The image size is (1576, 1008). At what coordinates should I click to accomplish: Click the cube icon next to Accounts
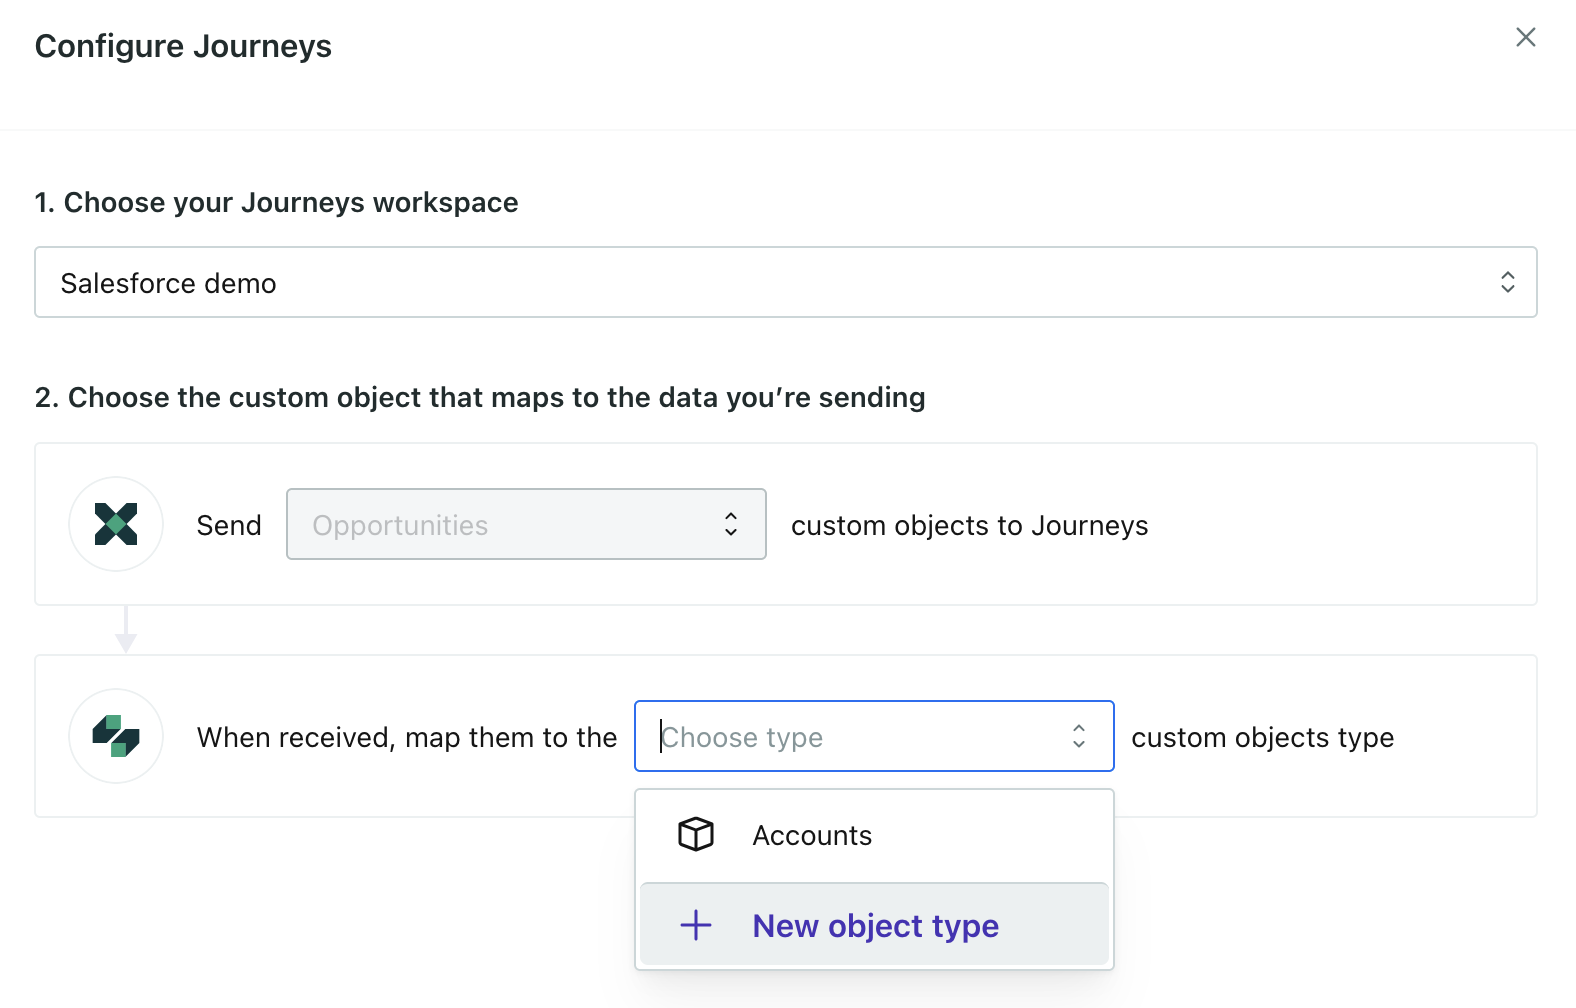696,834
